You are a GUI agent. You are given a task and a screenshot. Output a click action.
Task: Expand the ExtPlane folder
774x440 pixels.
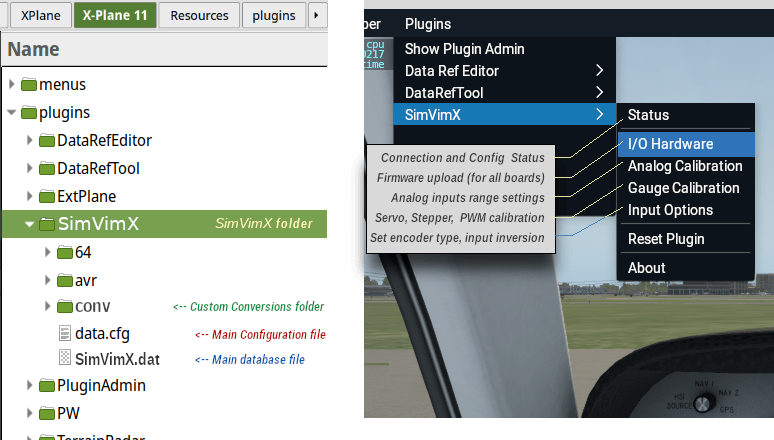click(x=30, y=196)
